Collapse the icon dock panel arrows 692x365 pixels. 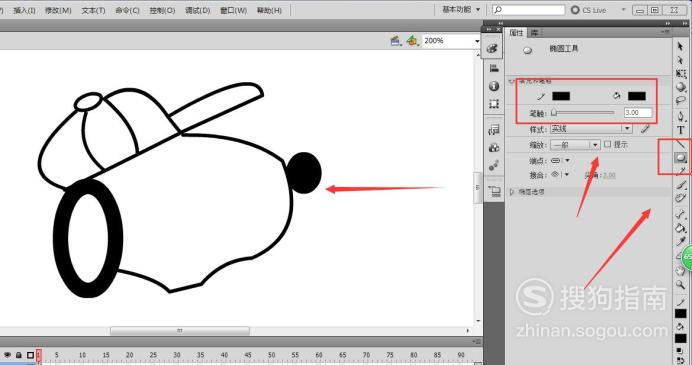click(501, 23)
